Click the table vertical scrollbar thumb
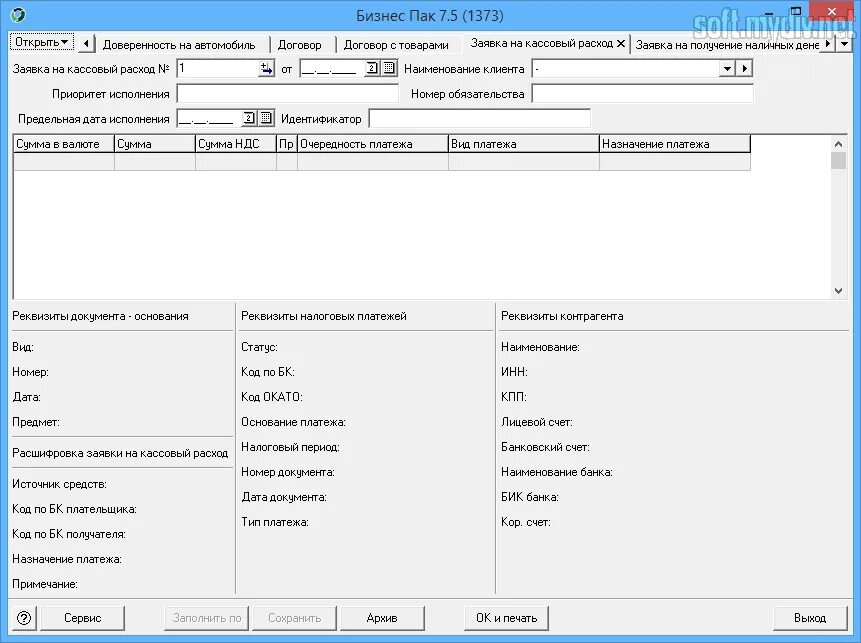This screenshot has height=643, width=861. point(838,160)
